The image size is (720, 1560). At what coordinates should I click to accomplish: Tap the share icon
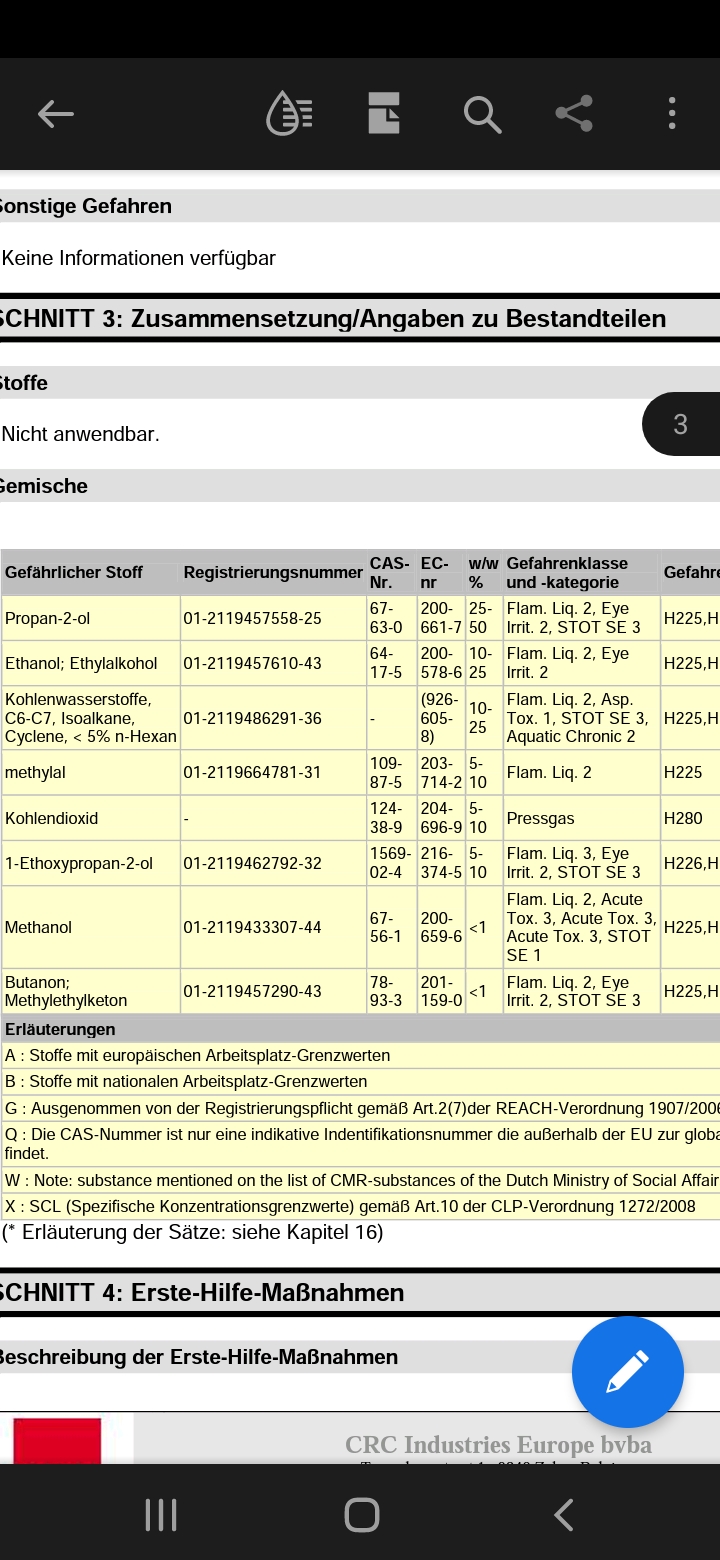(574, 113)
